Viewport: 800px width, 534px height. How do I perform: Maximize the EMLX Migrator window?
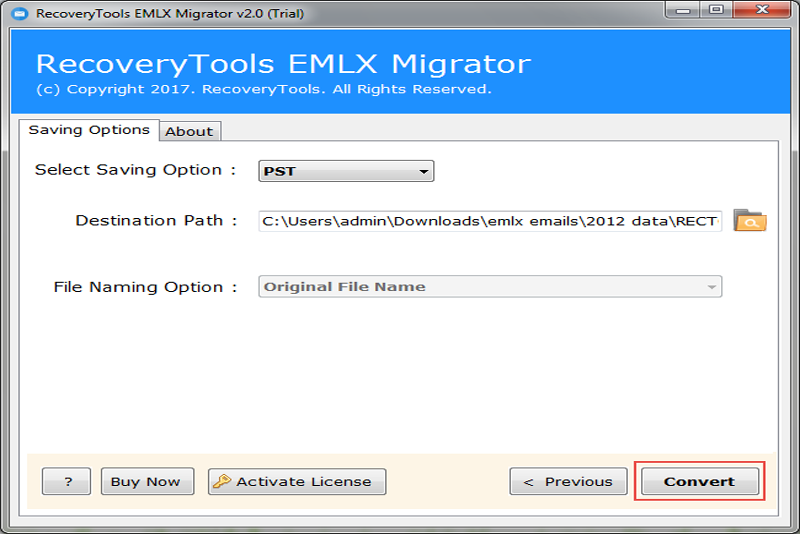tap(716, 10)
